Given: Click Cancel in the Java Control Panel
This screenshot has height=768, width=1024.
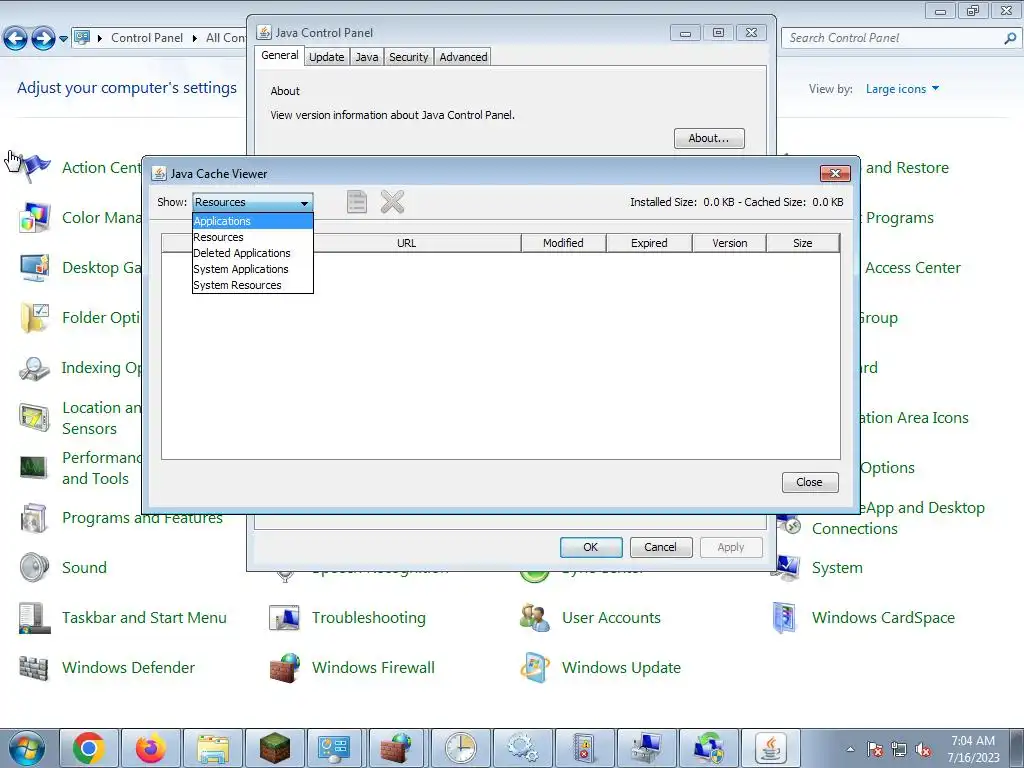Looking at the screenshot, I should coord(660,547).
